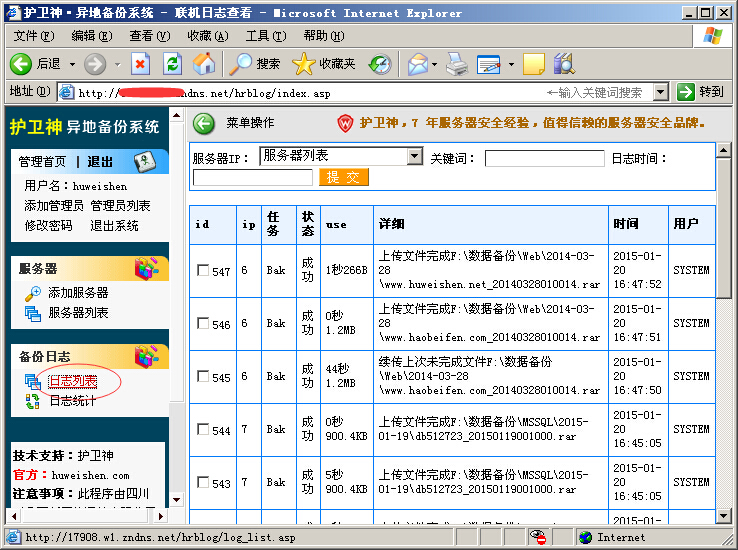Tick the checkbox for log 547
Screen dimensions: 738x550
(x=203, y=271)
